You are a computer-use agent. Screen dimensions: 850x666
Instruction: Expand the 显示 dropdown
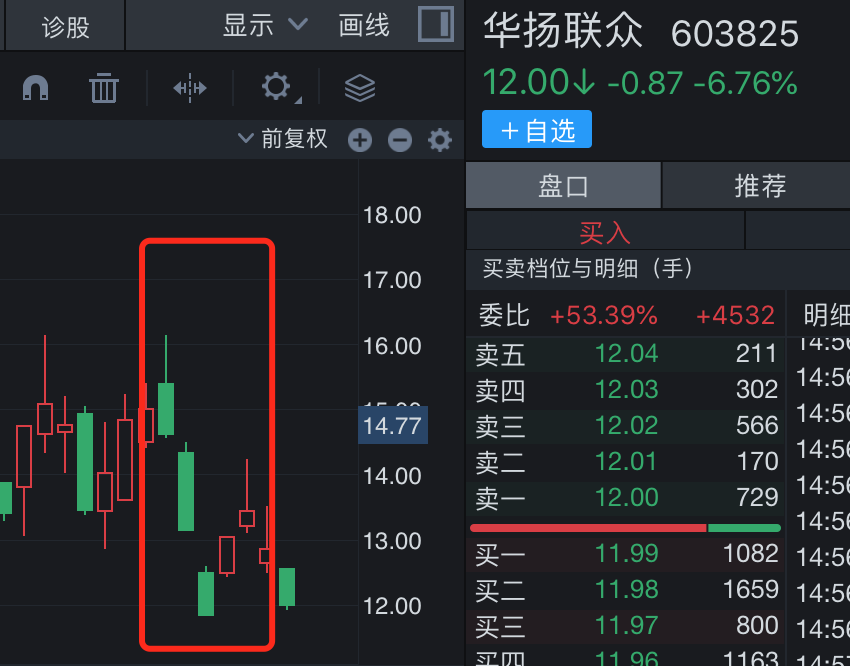265,25
